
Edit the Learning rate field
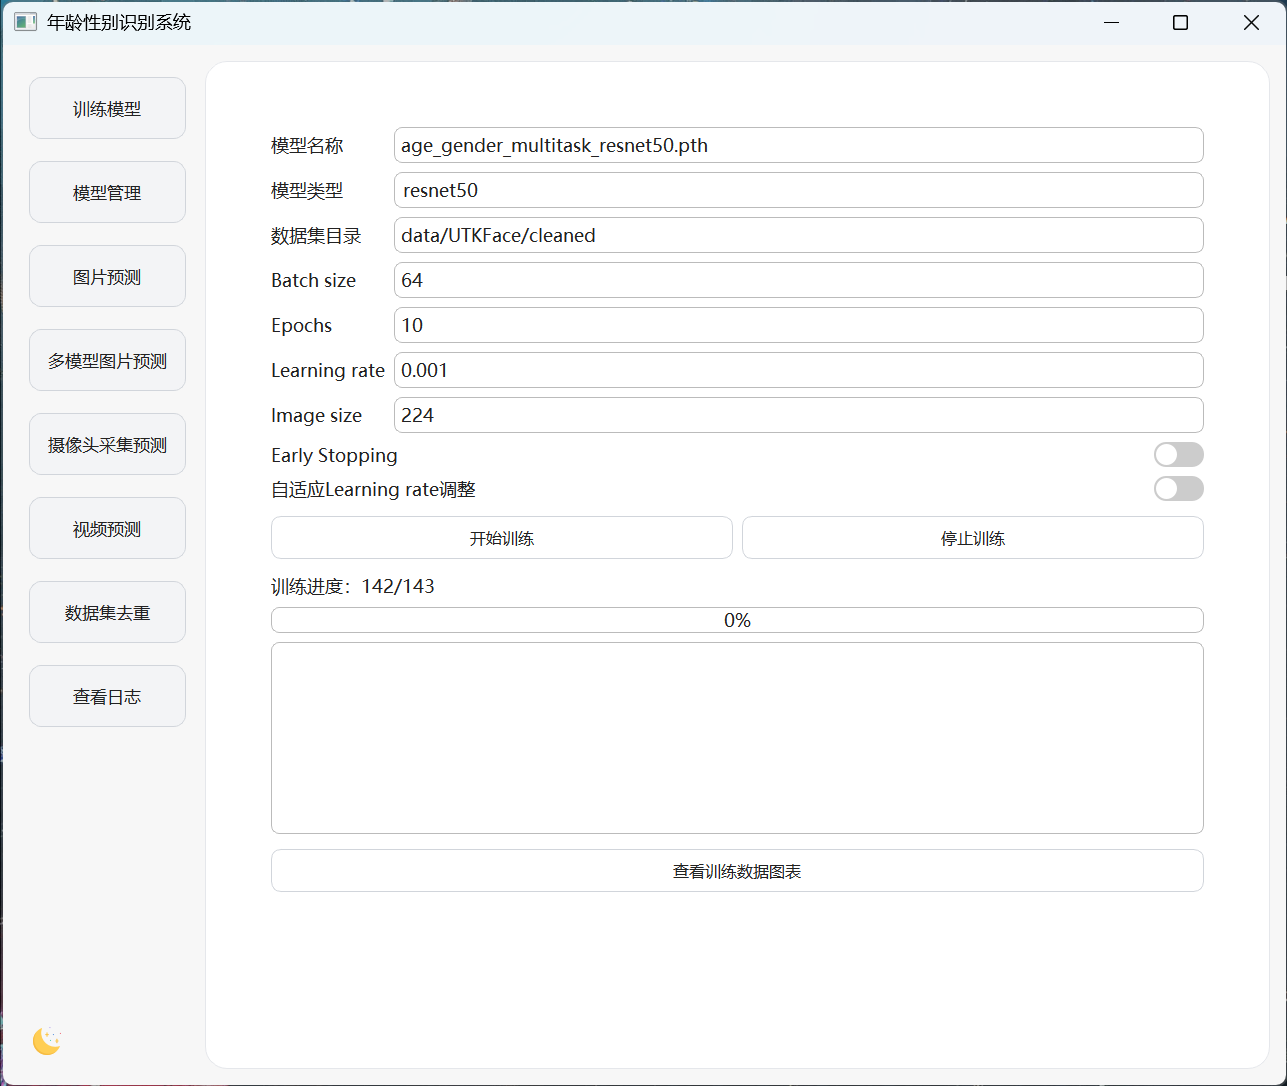[x=798, y=370]
